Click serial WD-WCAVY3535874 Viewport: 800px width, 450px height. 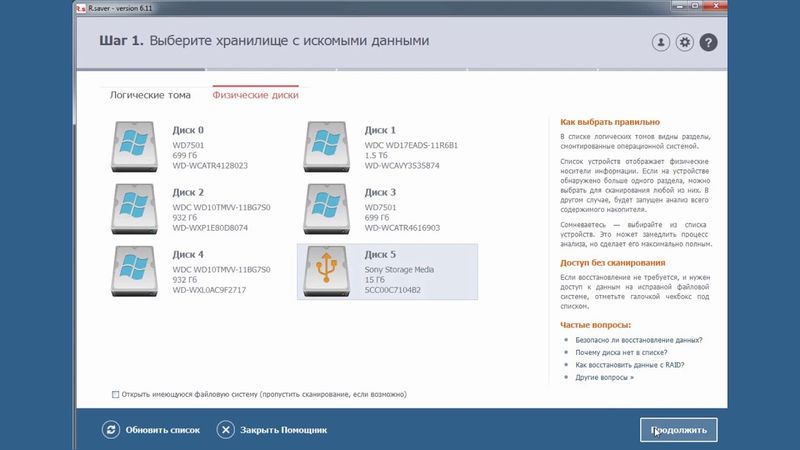(402, 166)
